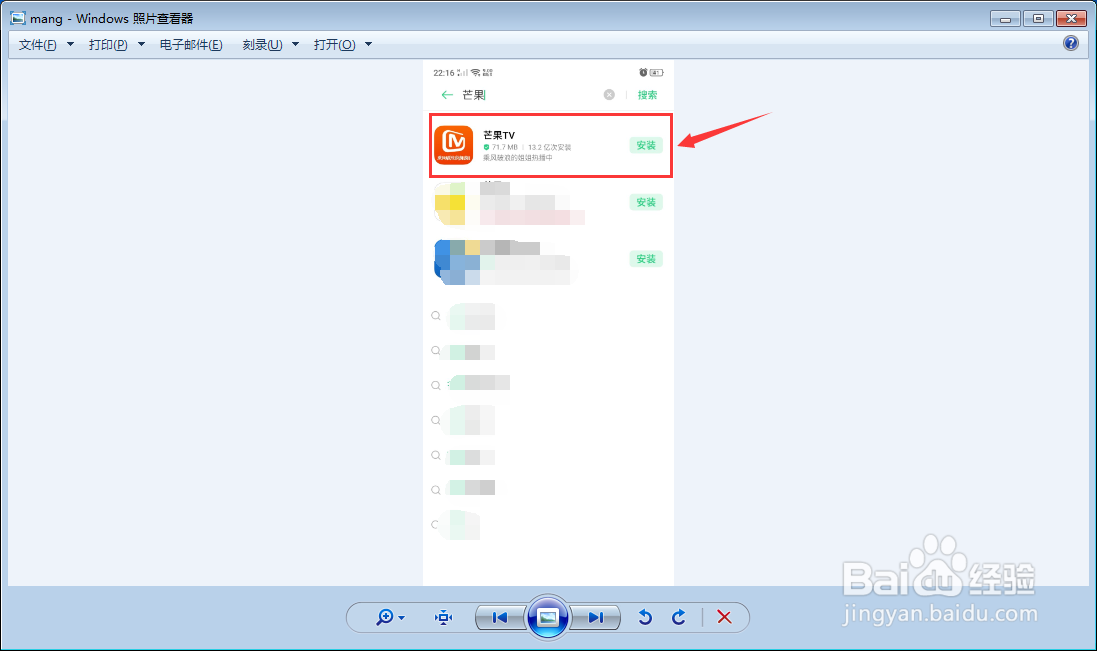Expand the 刻录 dropdown arrow
1097x651 pixels.
(295, 45)
